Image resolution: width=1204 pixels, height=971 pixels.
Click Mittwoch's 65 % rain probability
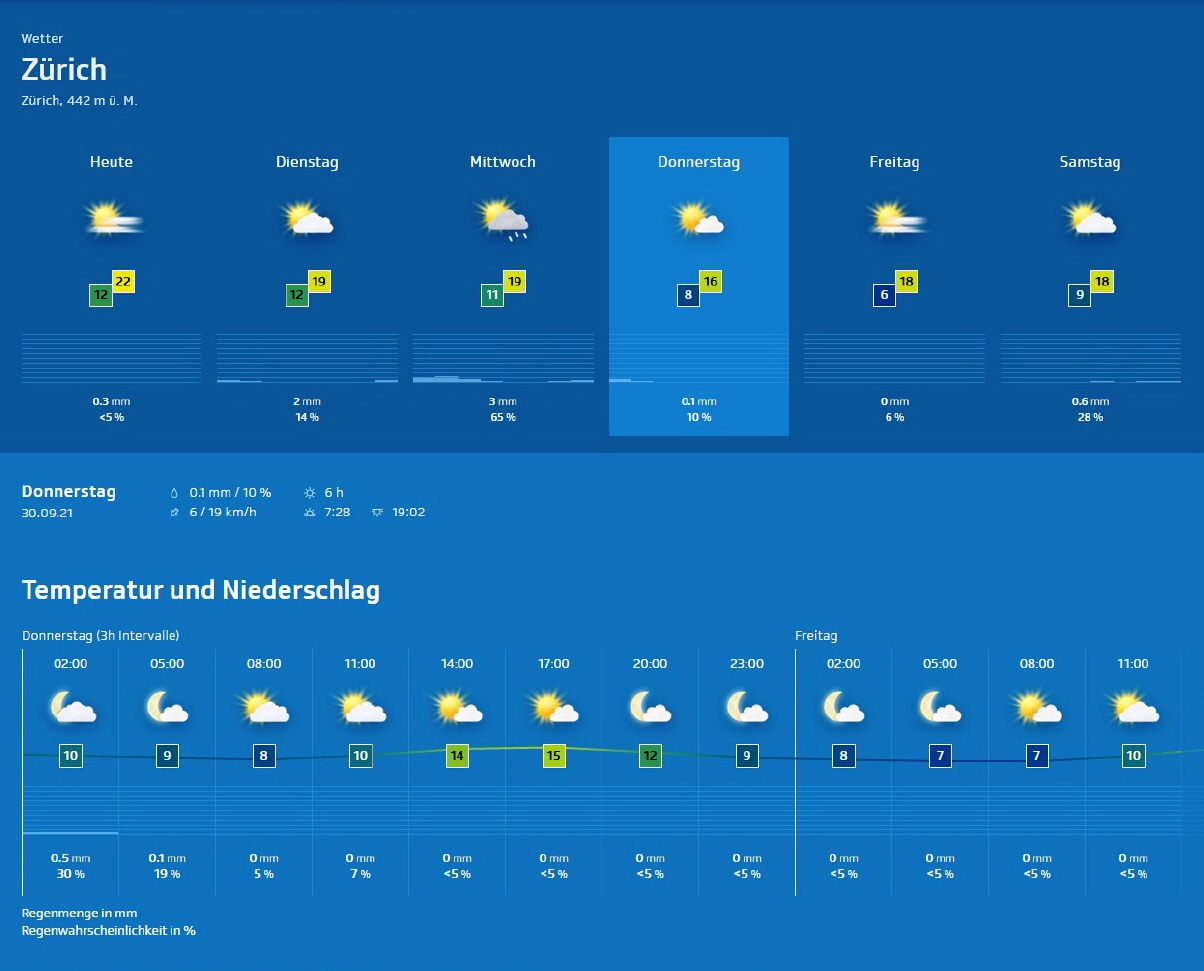(x=503, y=417)
